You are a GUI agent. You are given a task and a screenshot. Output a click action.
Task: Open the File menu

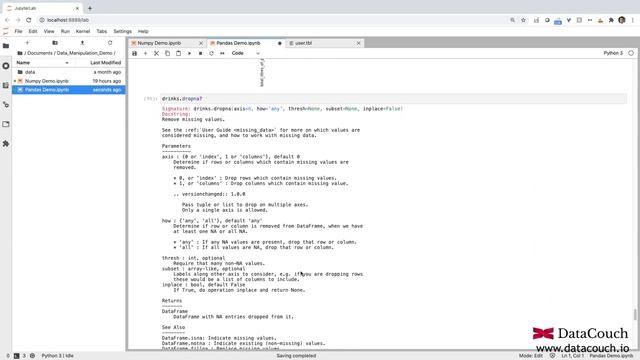(x=18, y=31)
